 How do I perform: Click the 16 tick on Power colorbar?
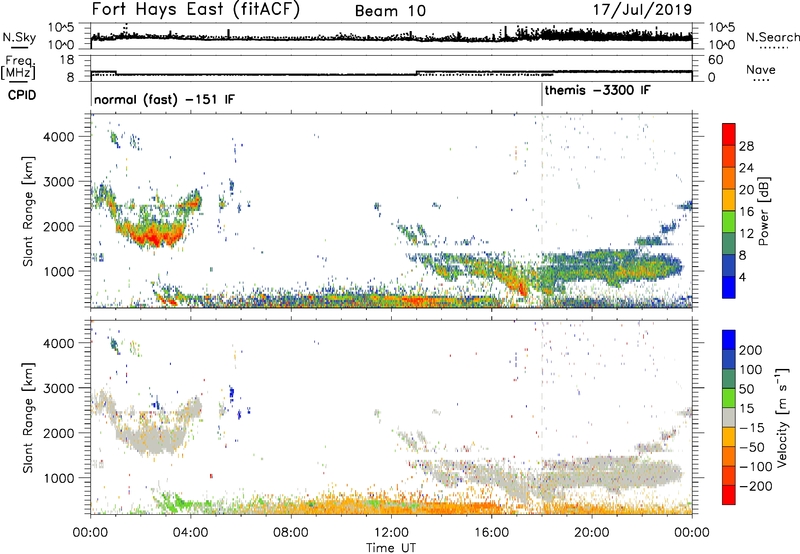(x=746, y=212)
